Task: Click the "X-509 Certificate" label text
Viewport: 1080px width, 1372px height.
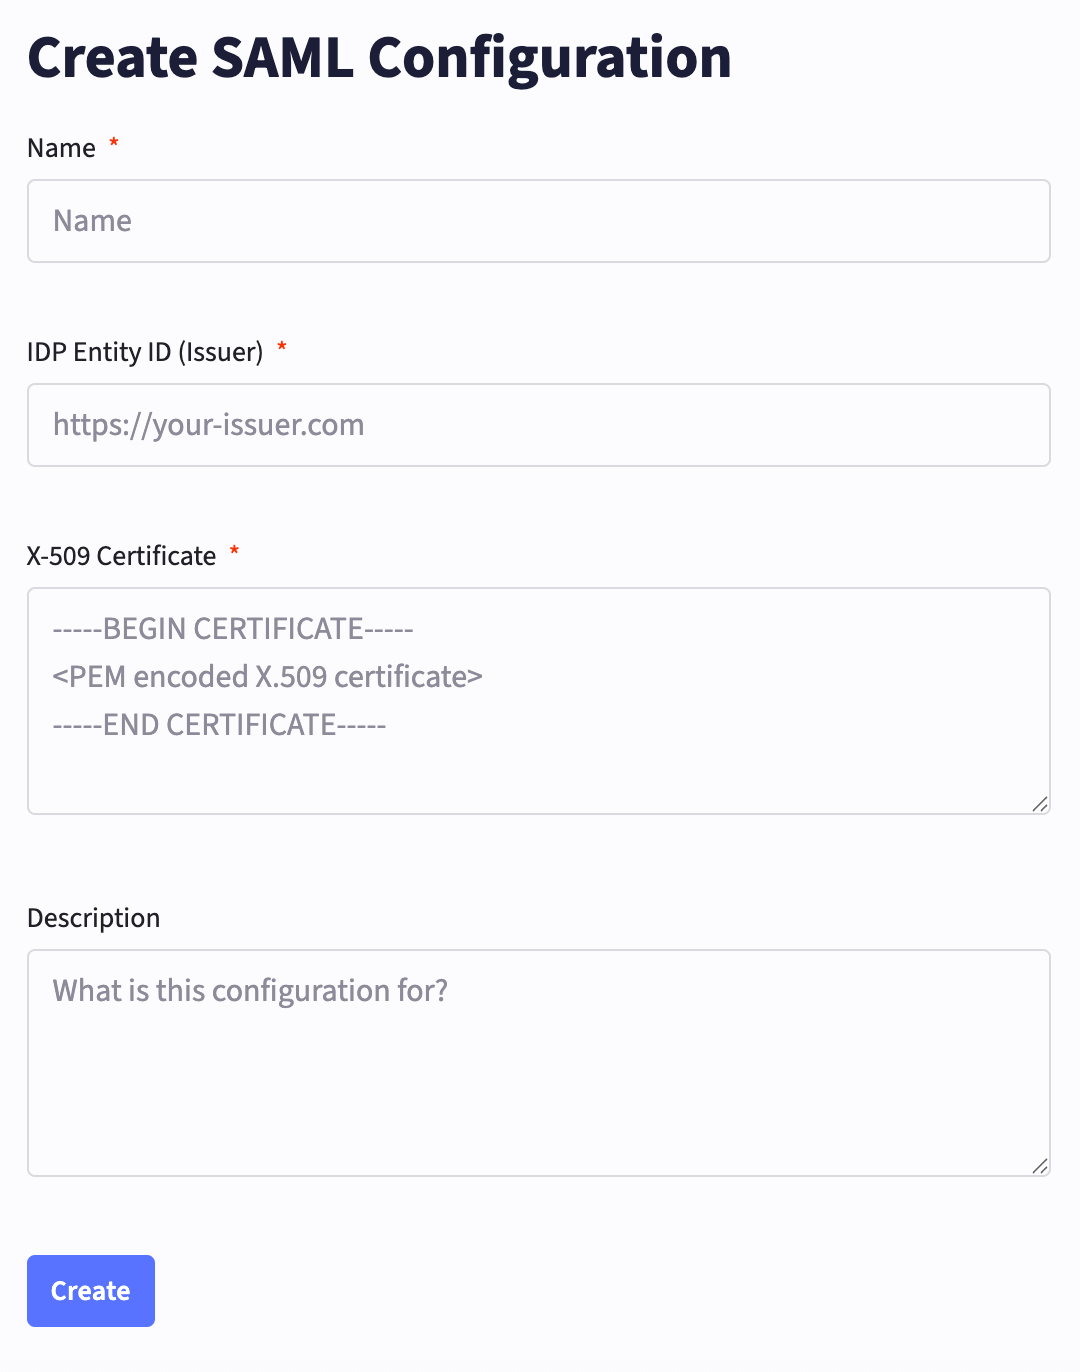Action: click(x=121, y=556)
